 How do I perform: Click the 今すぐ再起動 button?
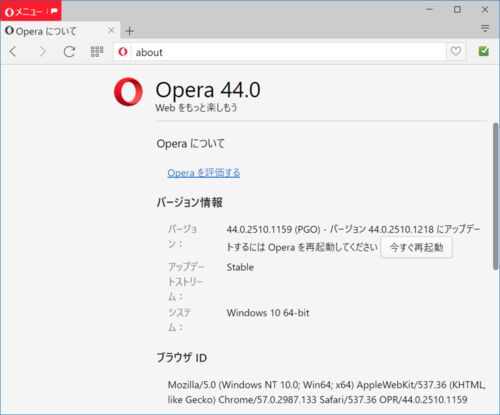click(x=416, y=247)
